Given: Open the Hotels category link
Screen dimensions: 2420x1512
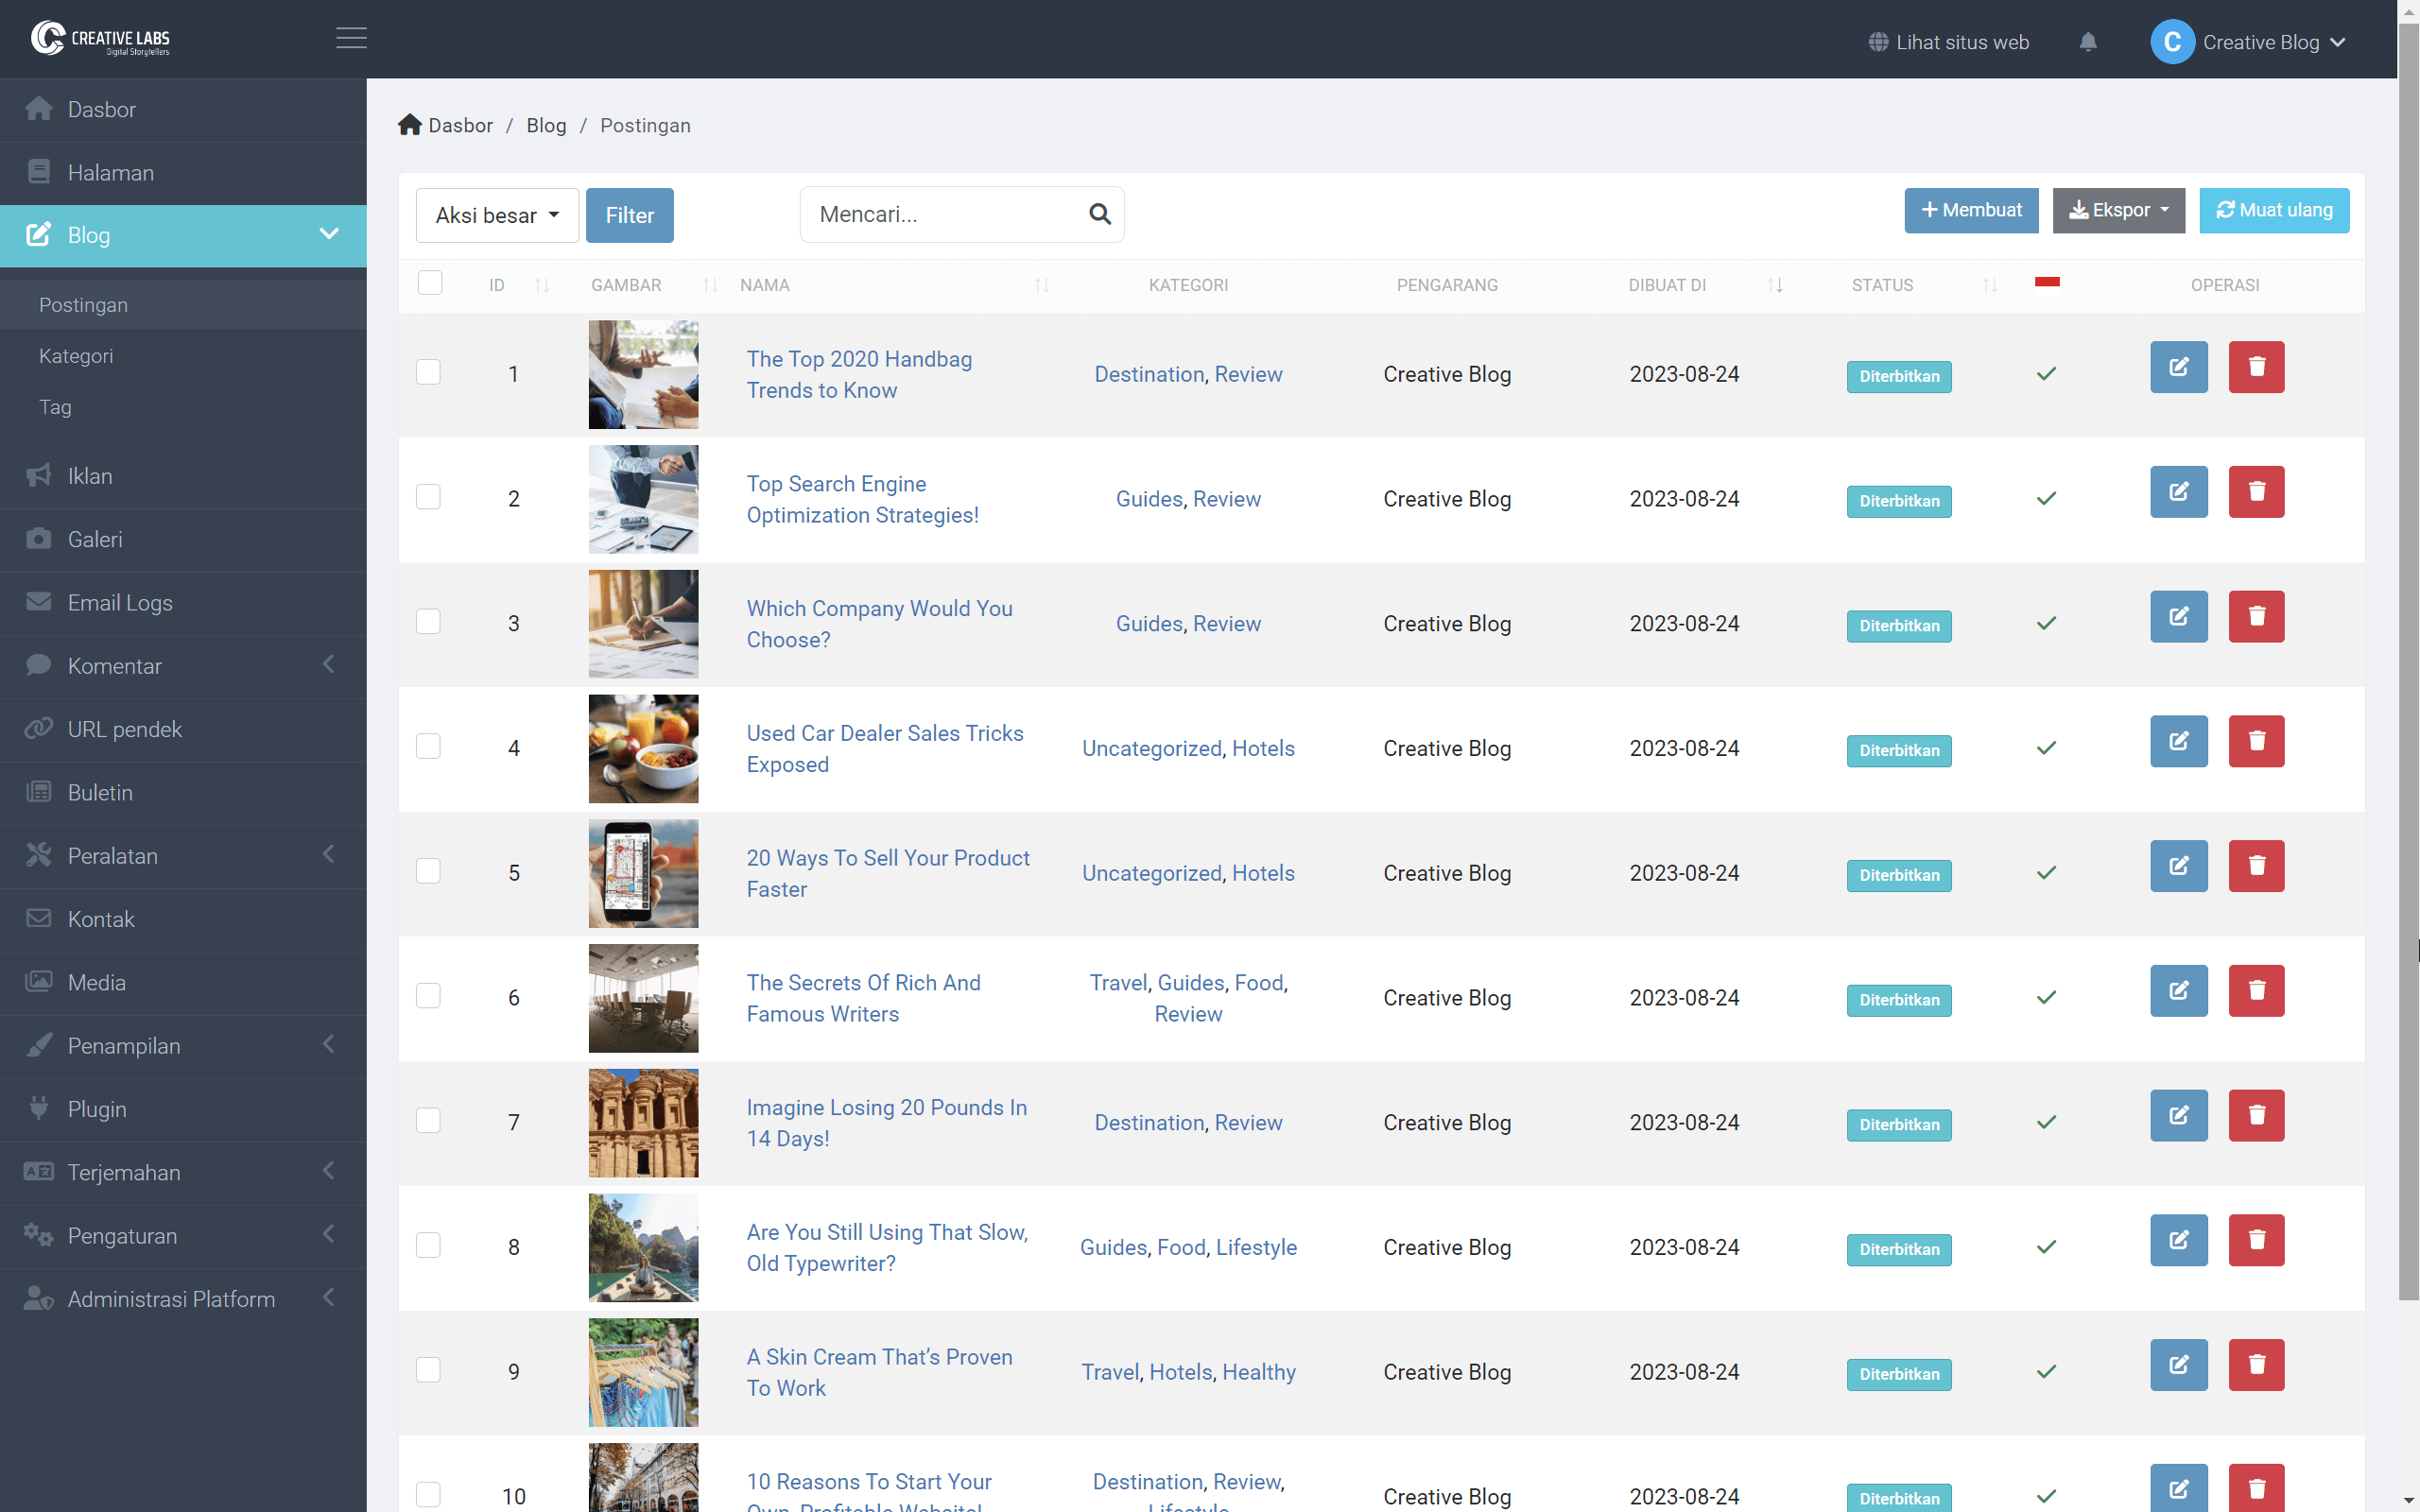Looking at the screenshot, I should pyautogui.click(x=1264, y=748).
